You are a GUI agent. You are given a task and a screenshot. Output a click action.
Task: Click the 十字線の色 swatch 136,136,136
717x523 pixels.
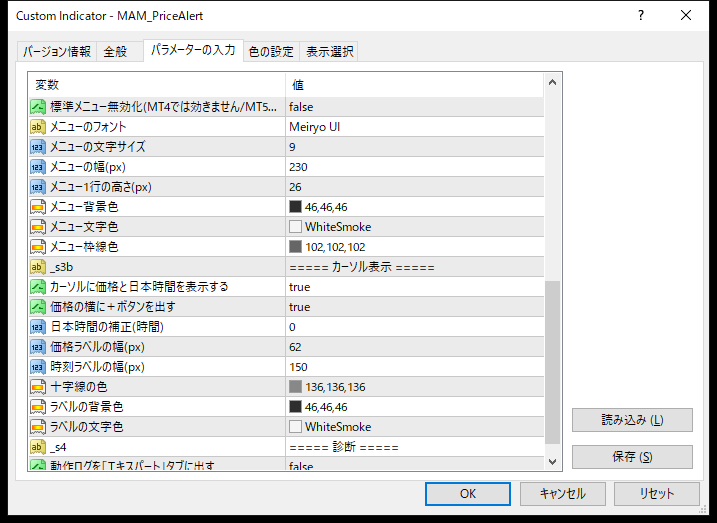point(295,387)
